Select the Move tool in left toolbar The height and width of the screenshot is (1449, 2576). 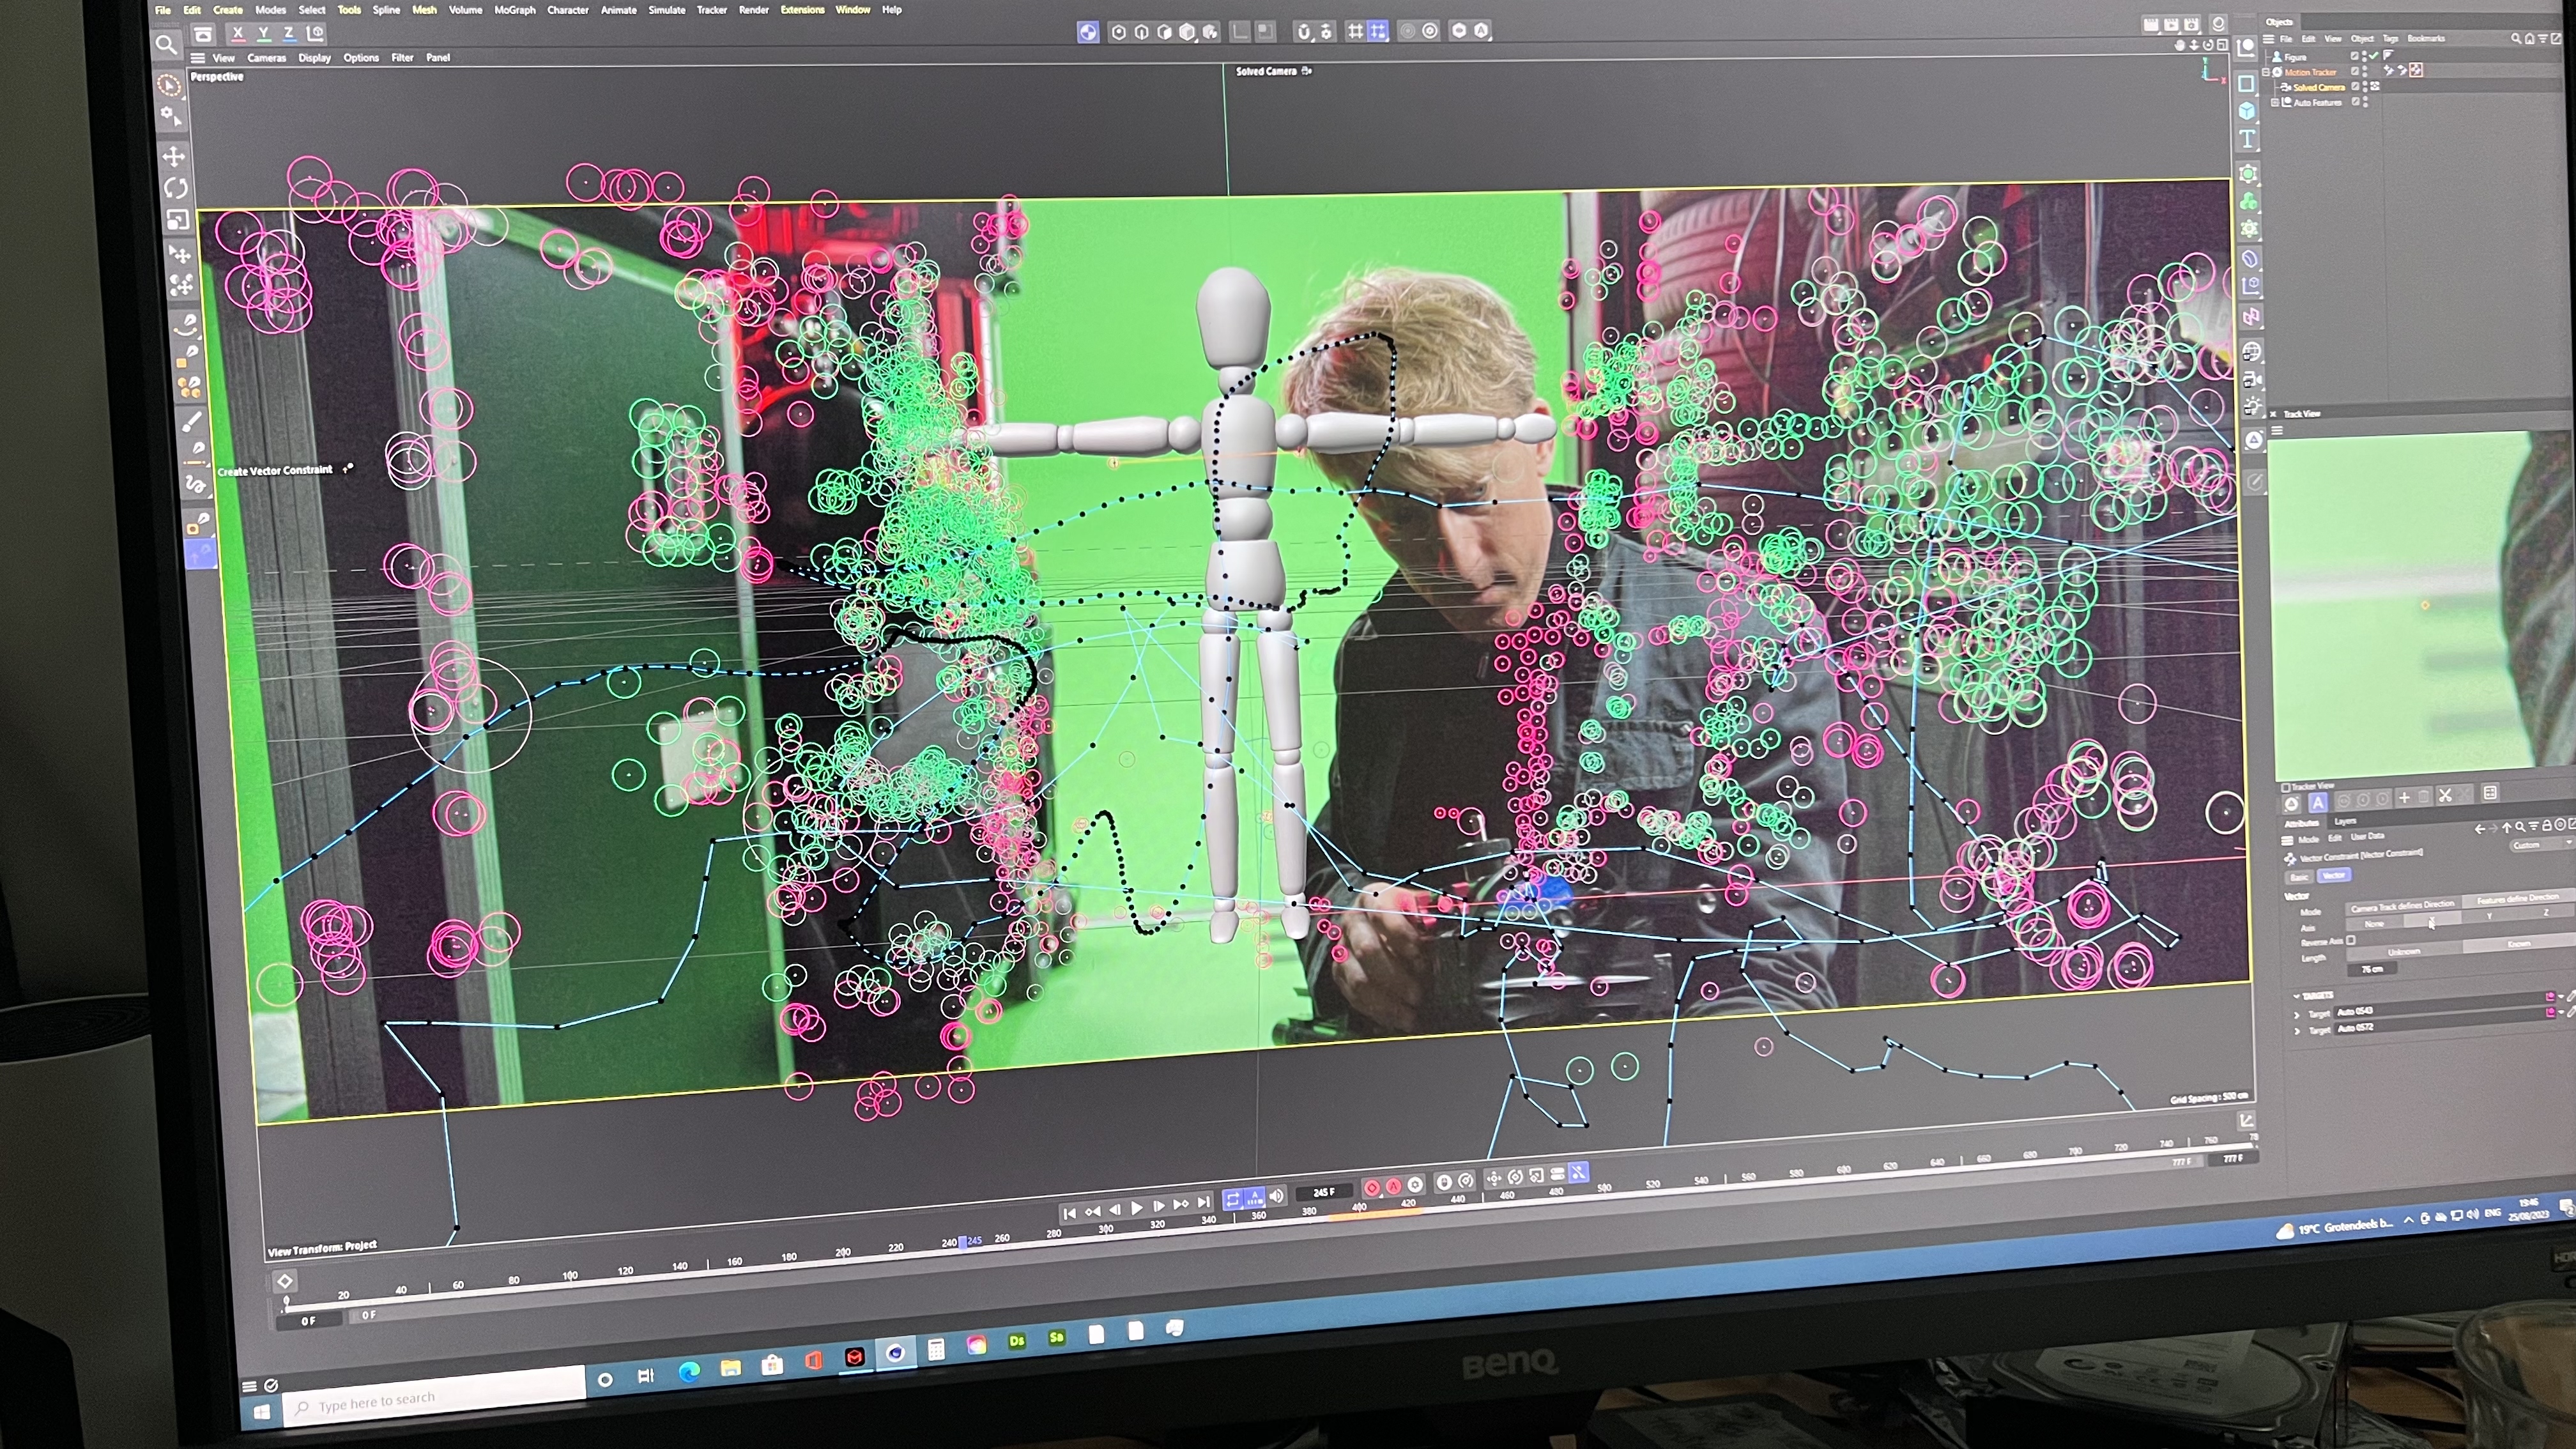point(174,157)
